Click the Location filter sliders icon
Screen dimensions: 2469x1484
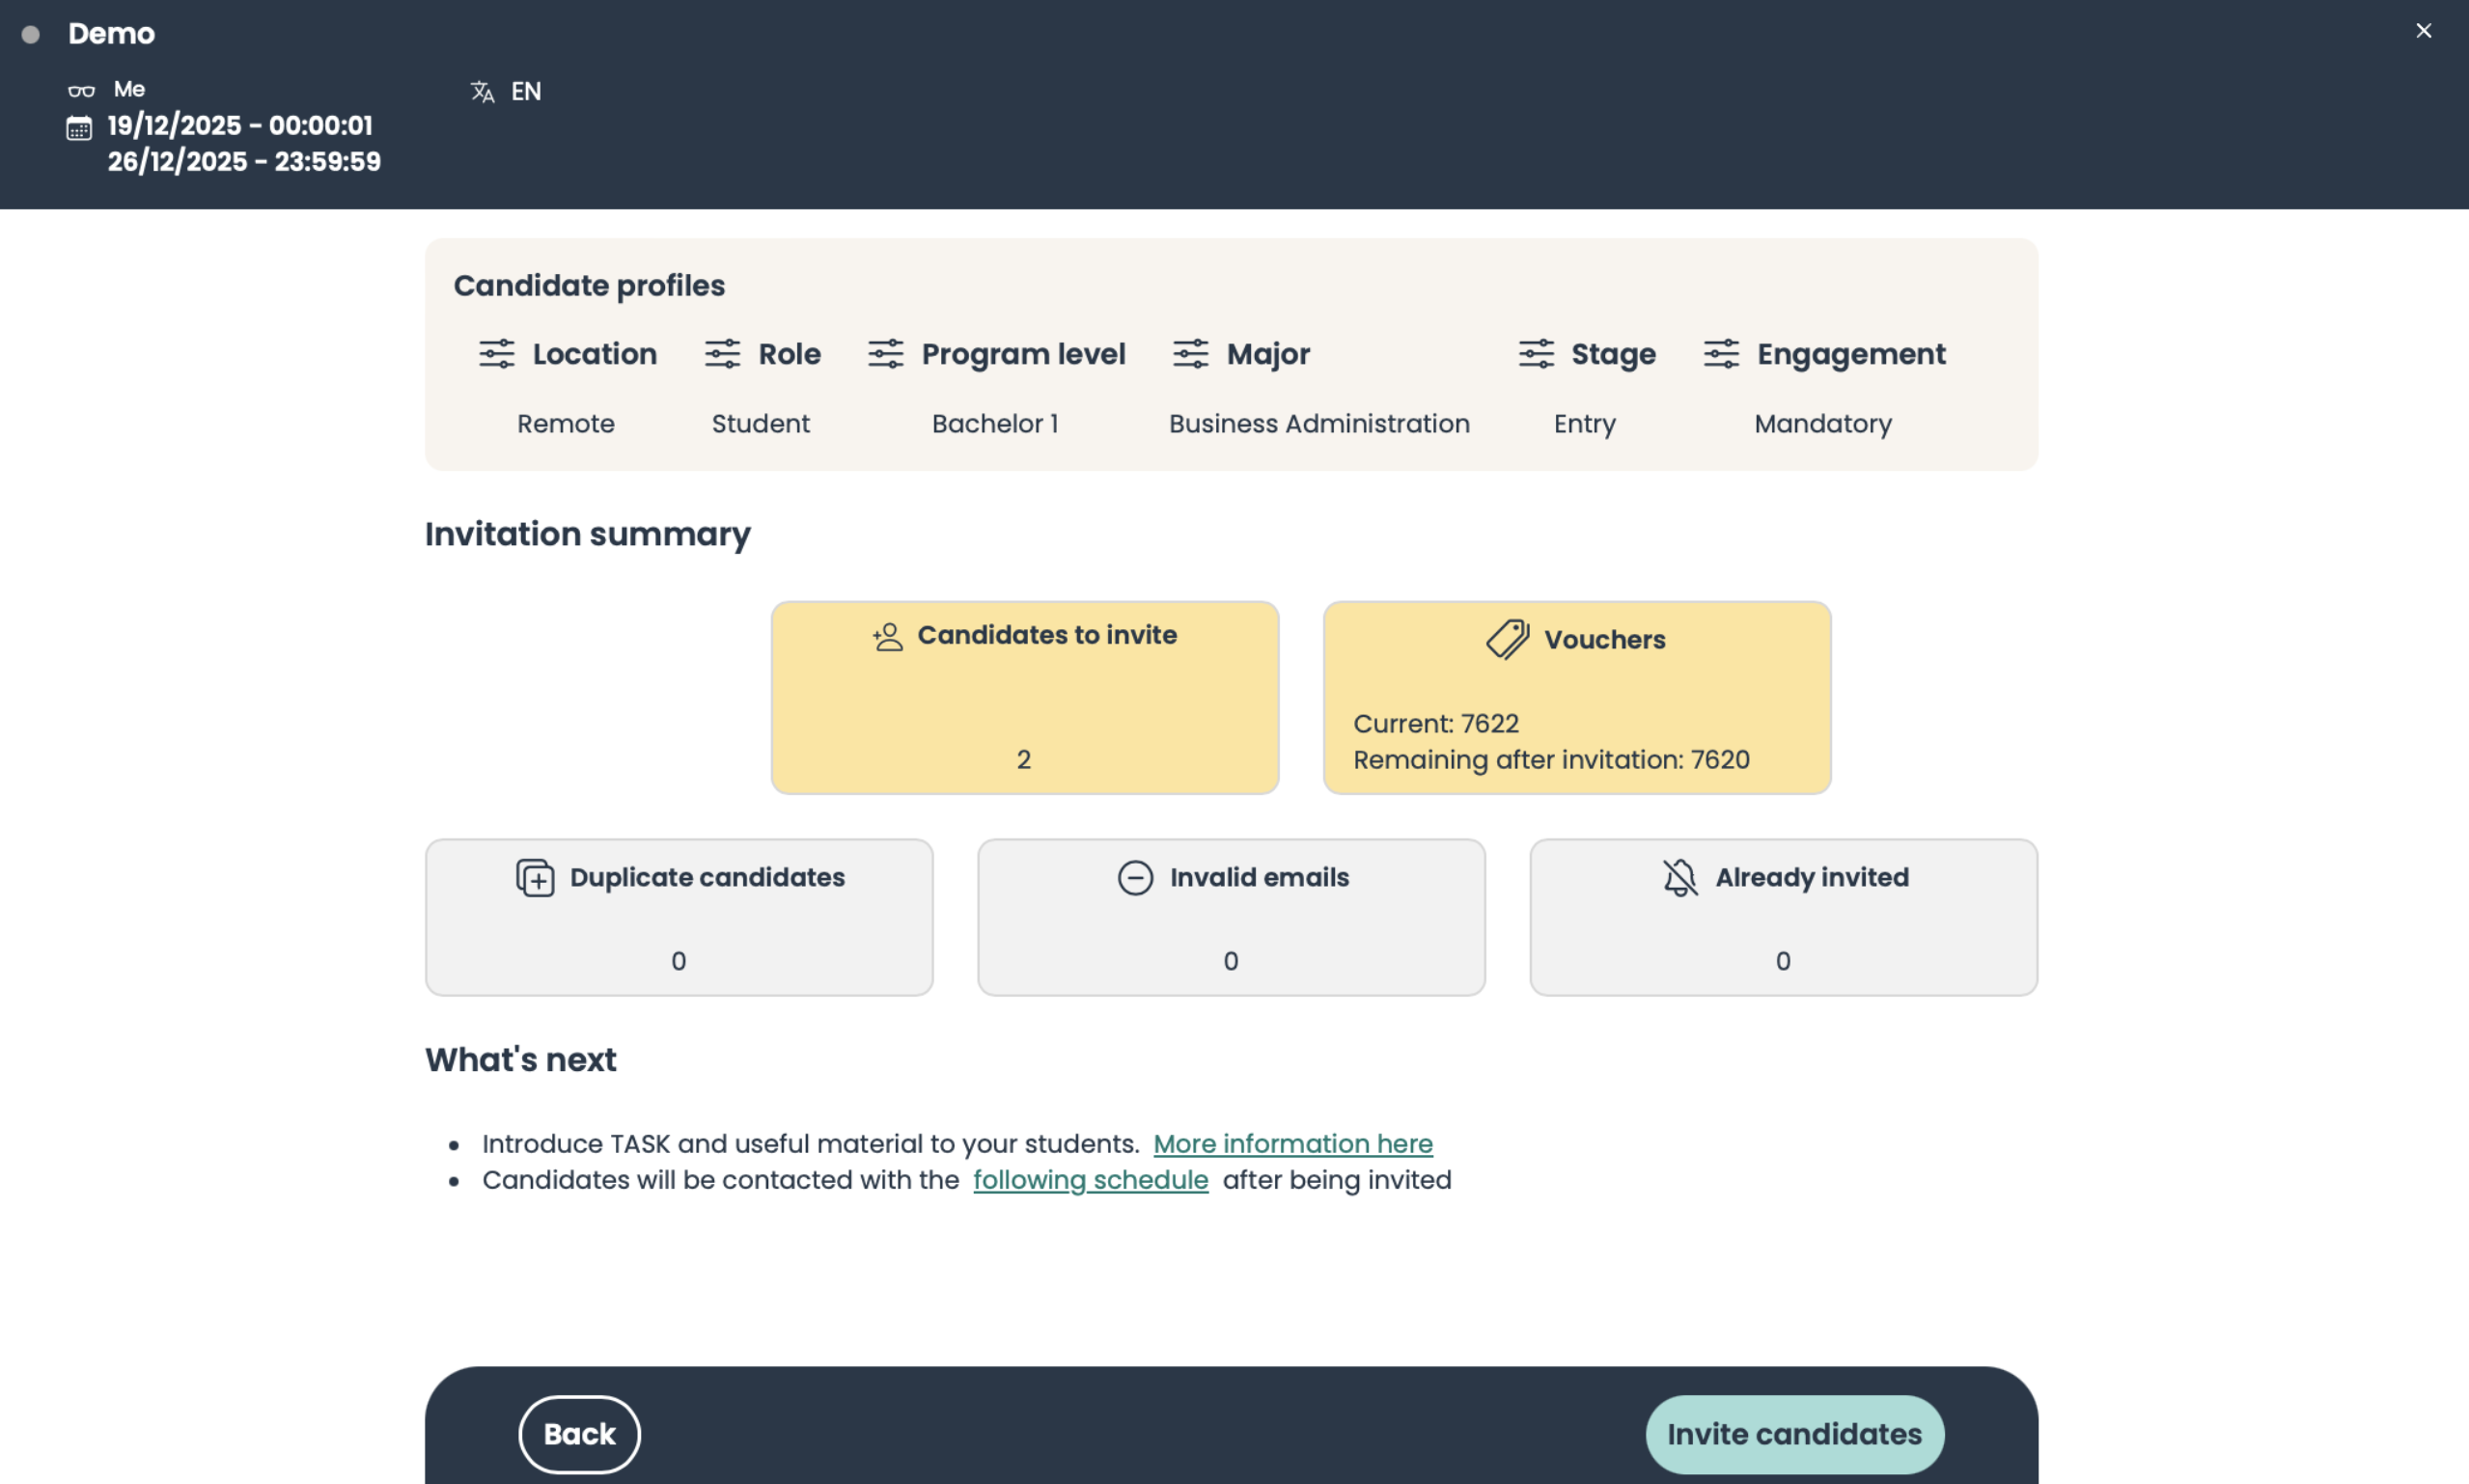click(x=496, y=354)
